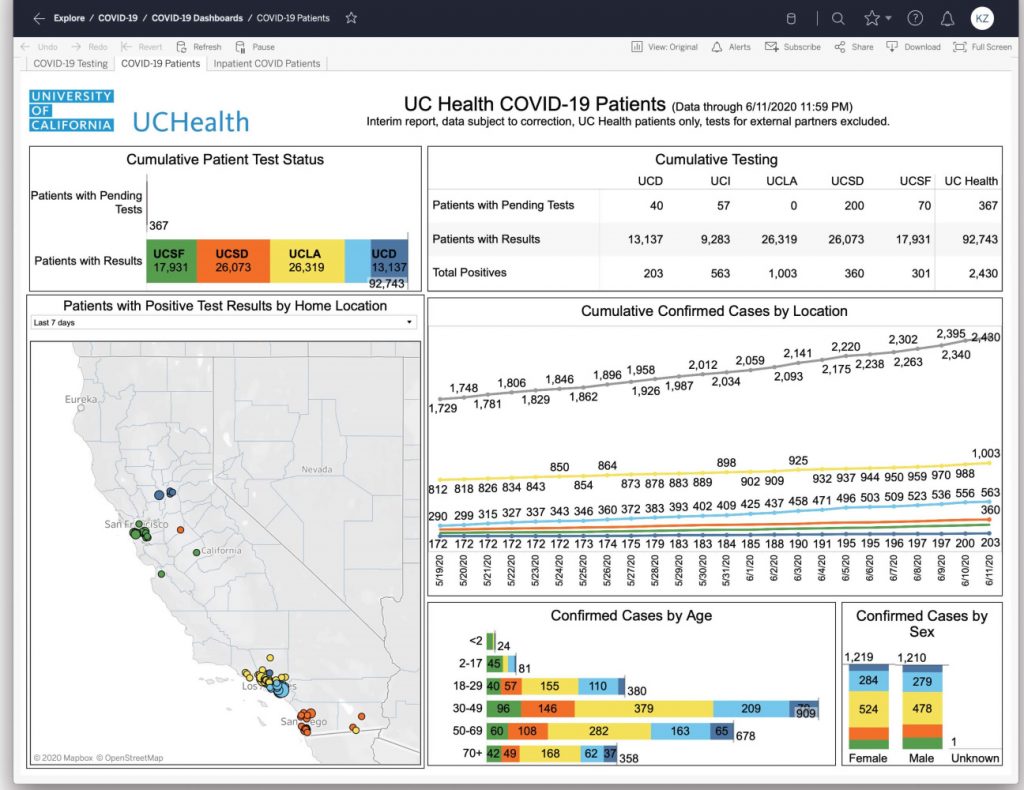Switch to the COVID-19 Testing tab

pyautogui.click(x=71, y=63)
